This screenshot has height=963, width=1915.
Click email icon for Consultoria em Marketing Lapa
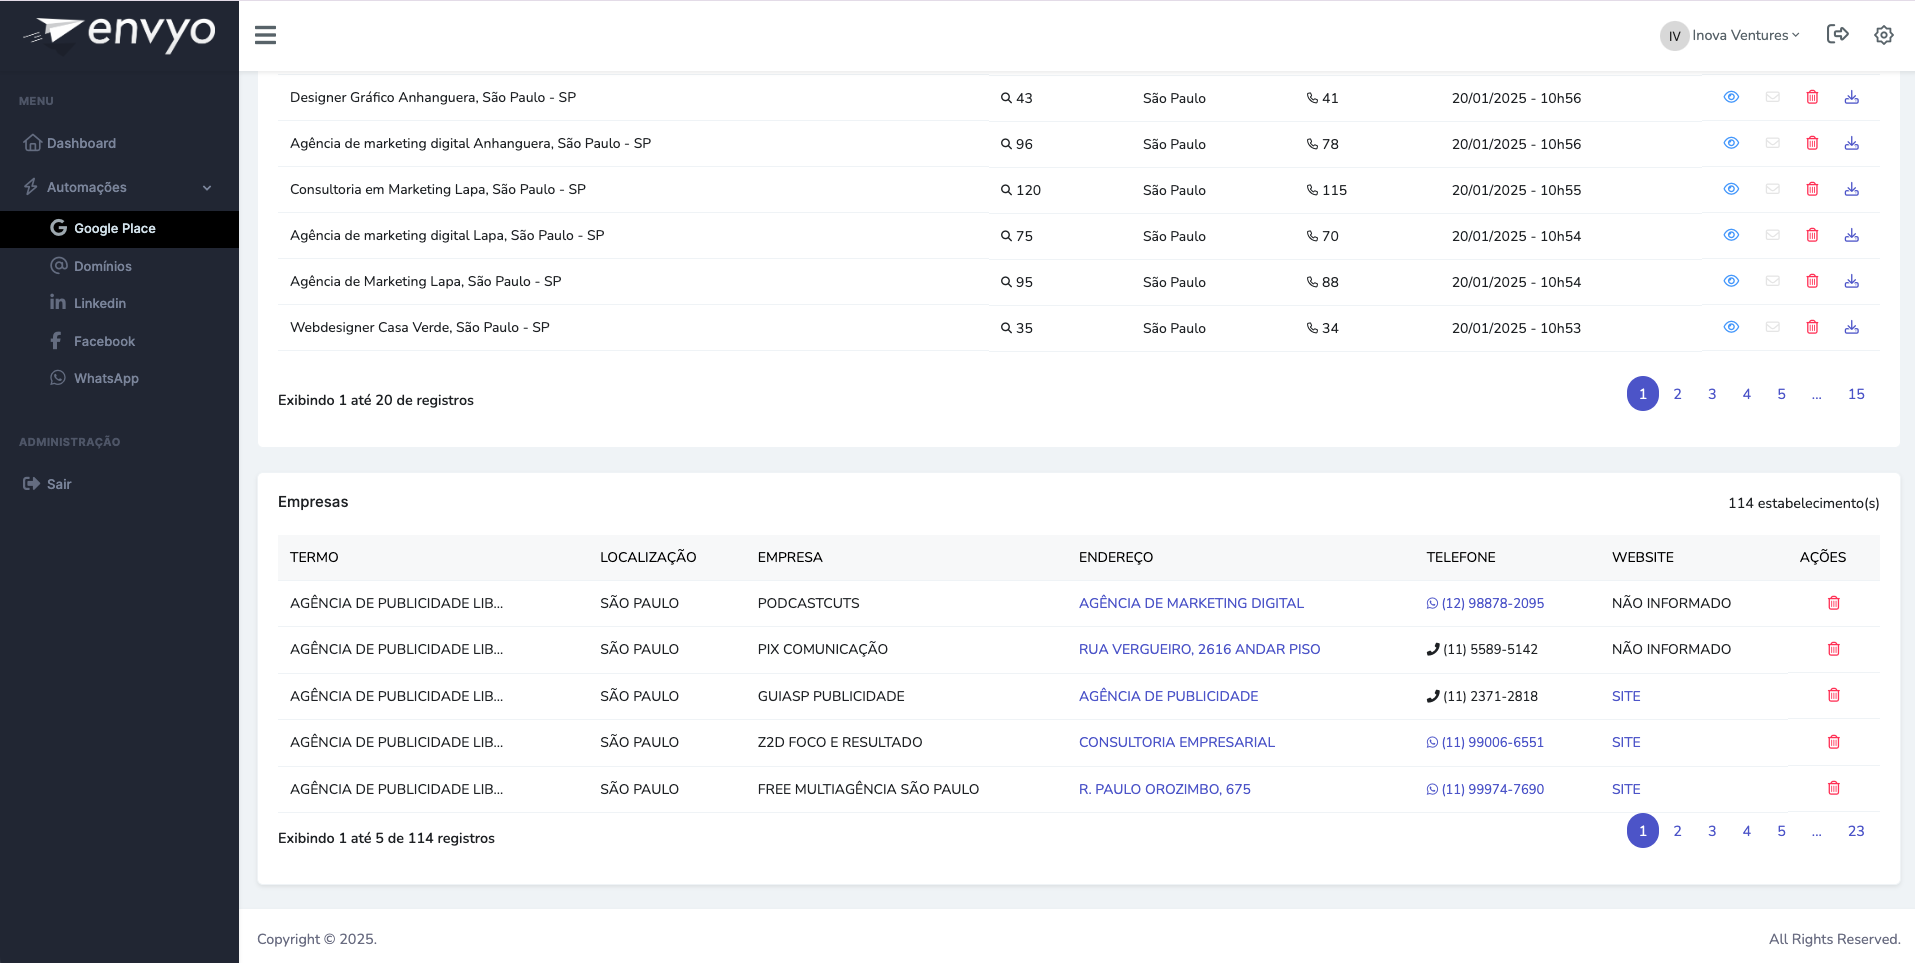[x=1773, y=189]
